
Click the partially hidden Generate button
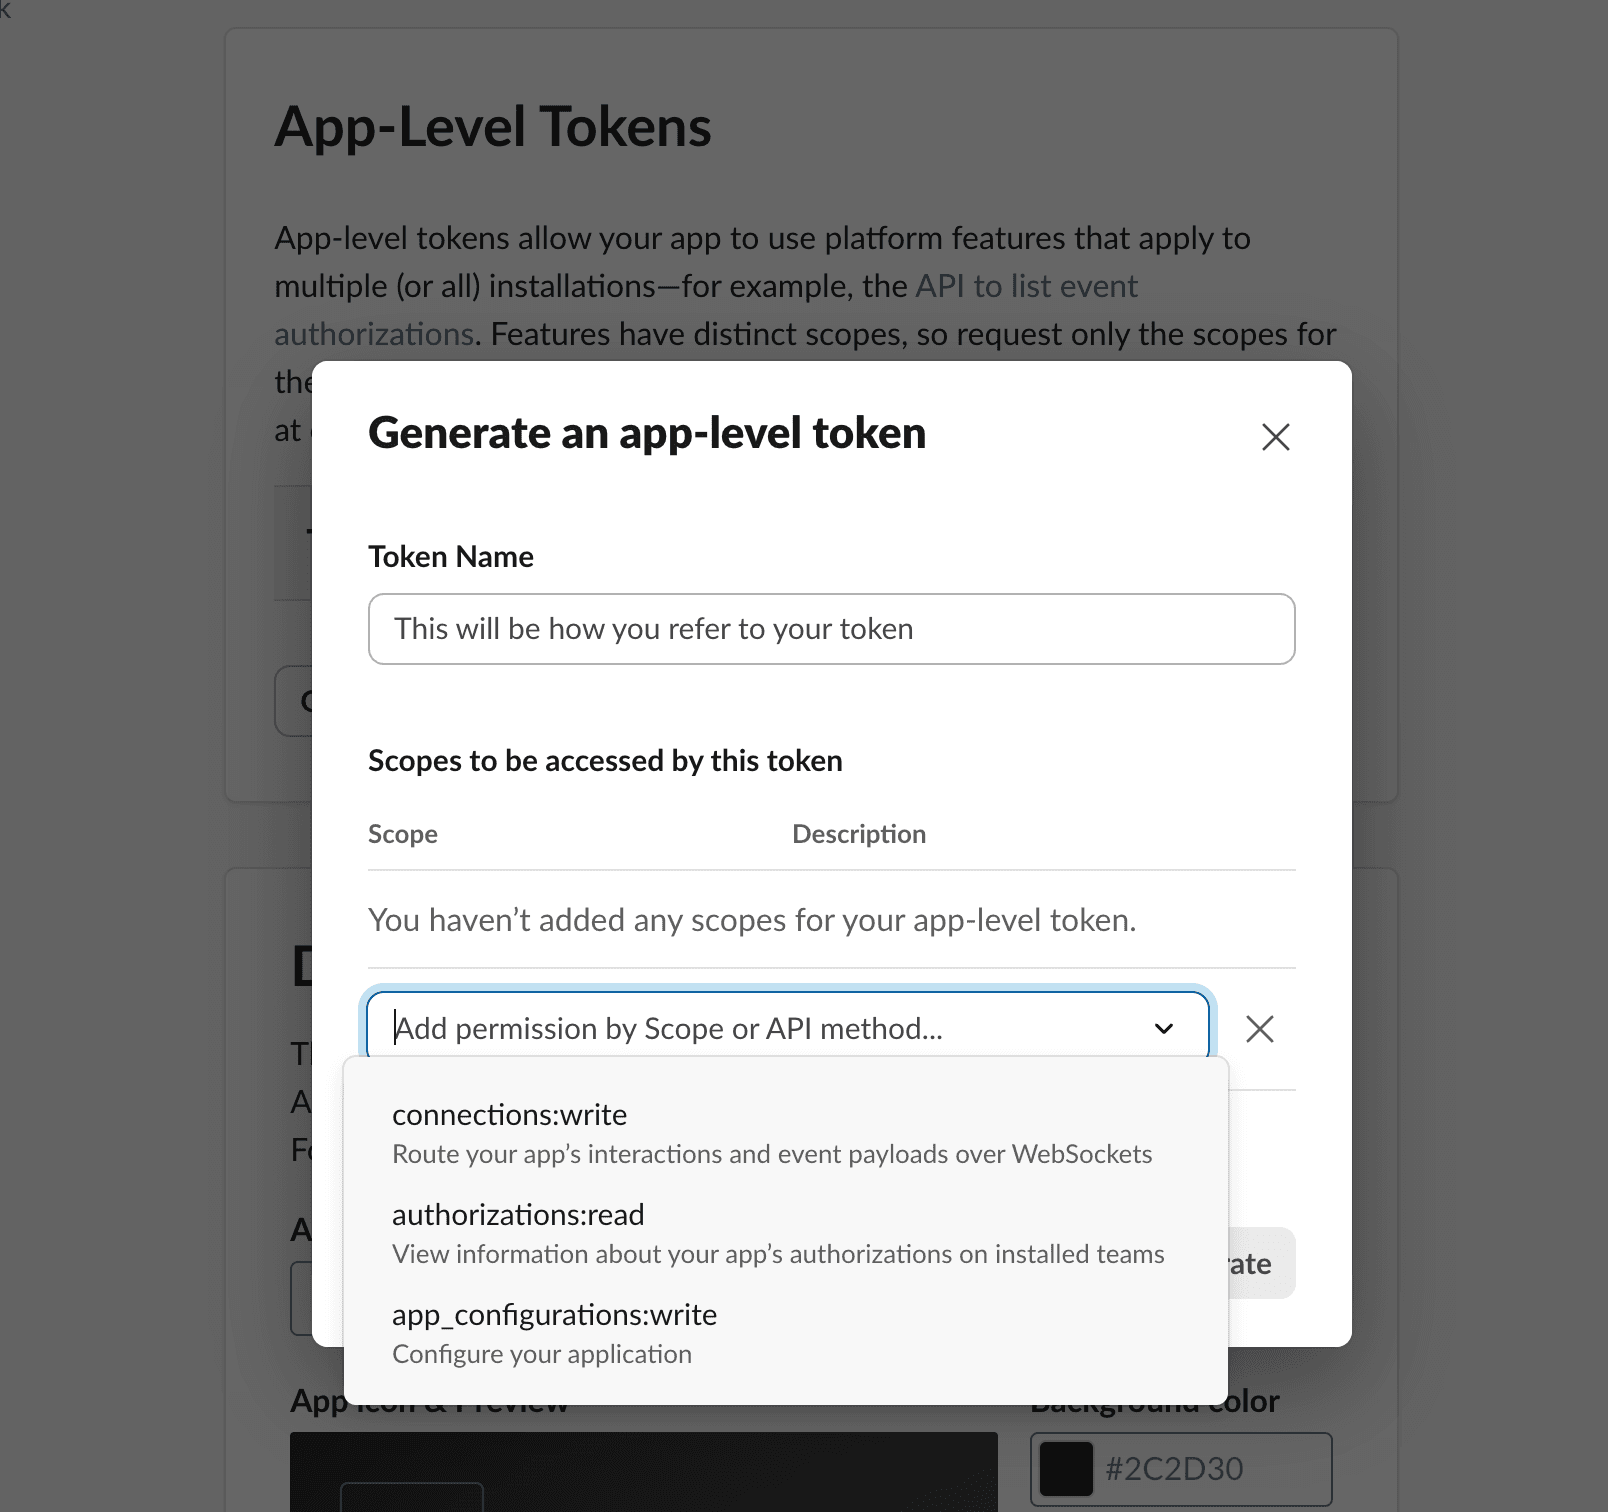click(x=1262, y=1263)
